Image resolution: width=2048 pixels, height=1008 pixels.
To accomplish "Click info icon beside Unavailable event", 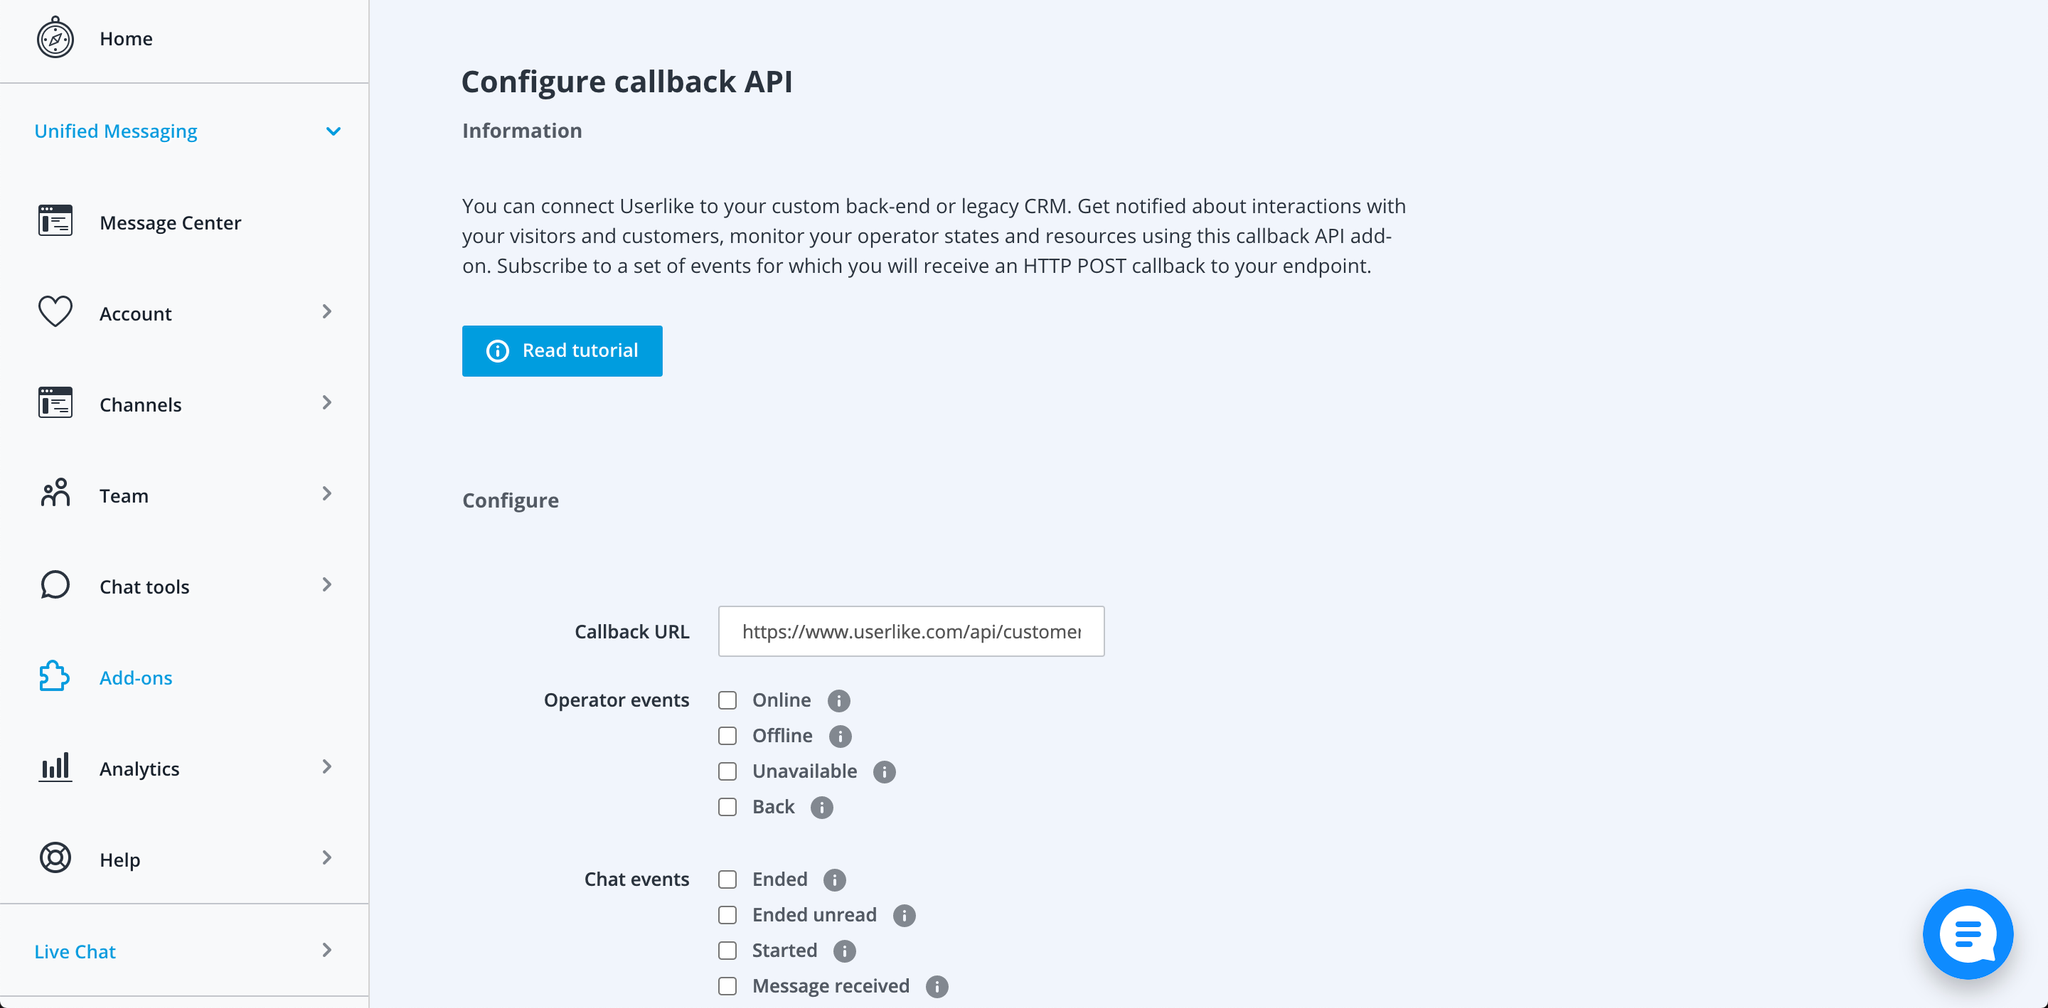I will pos(884,772).
